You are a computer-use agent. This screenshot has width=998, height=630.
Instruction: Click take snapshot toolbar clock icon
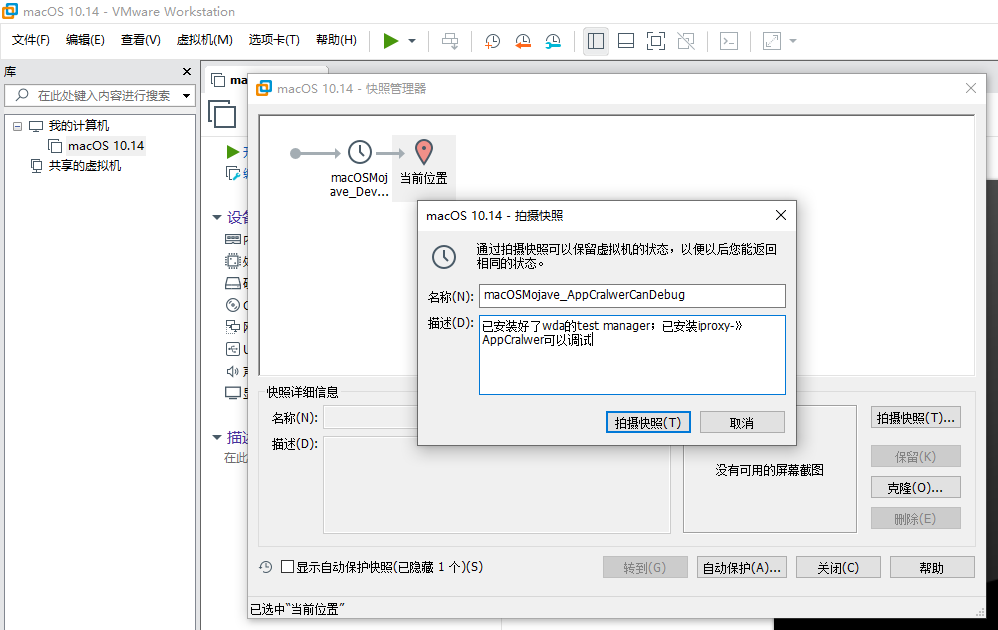[x=492, y=41]
